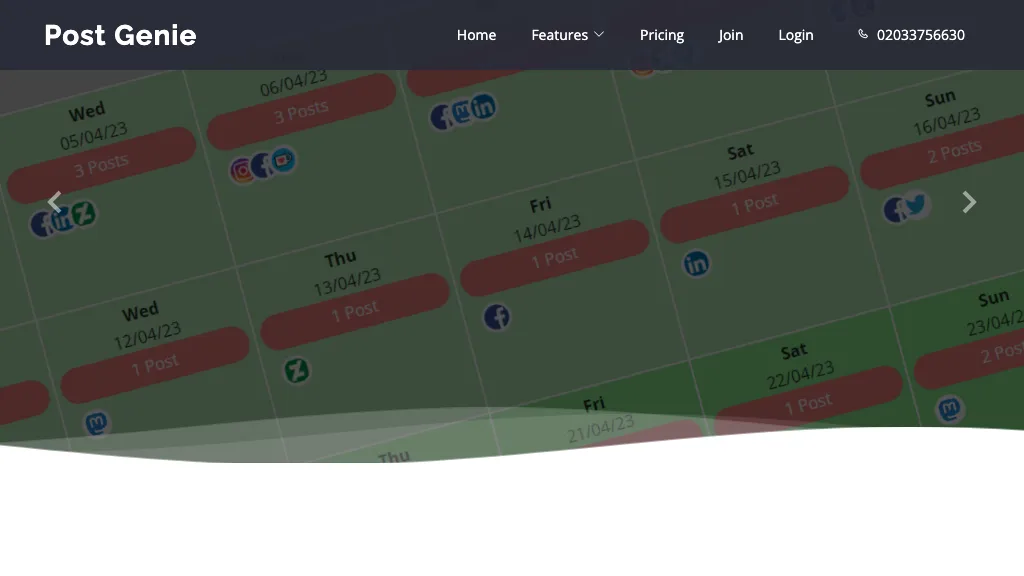Show the previous carousel slide
The image size is (1024, 576).
(x=55, y=202)
